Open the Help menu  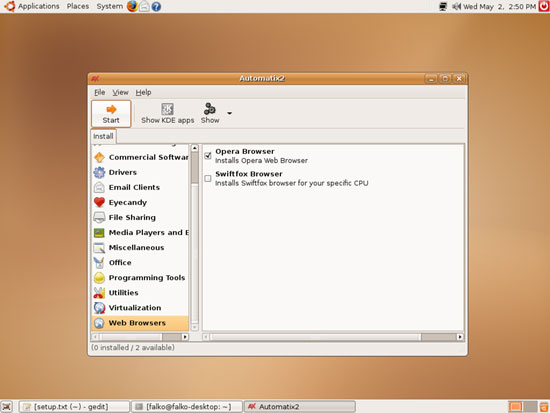[x=143, y=92]
